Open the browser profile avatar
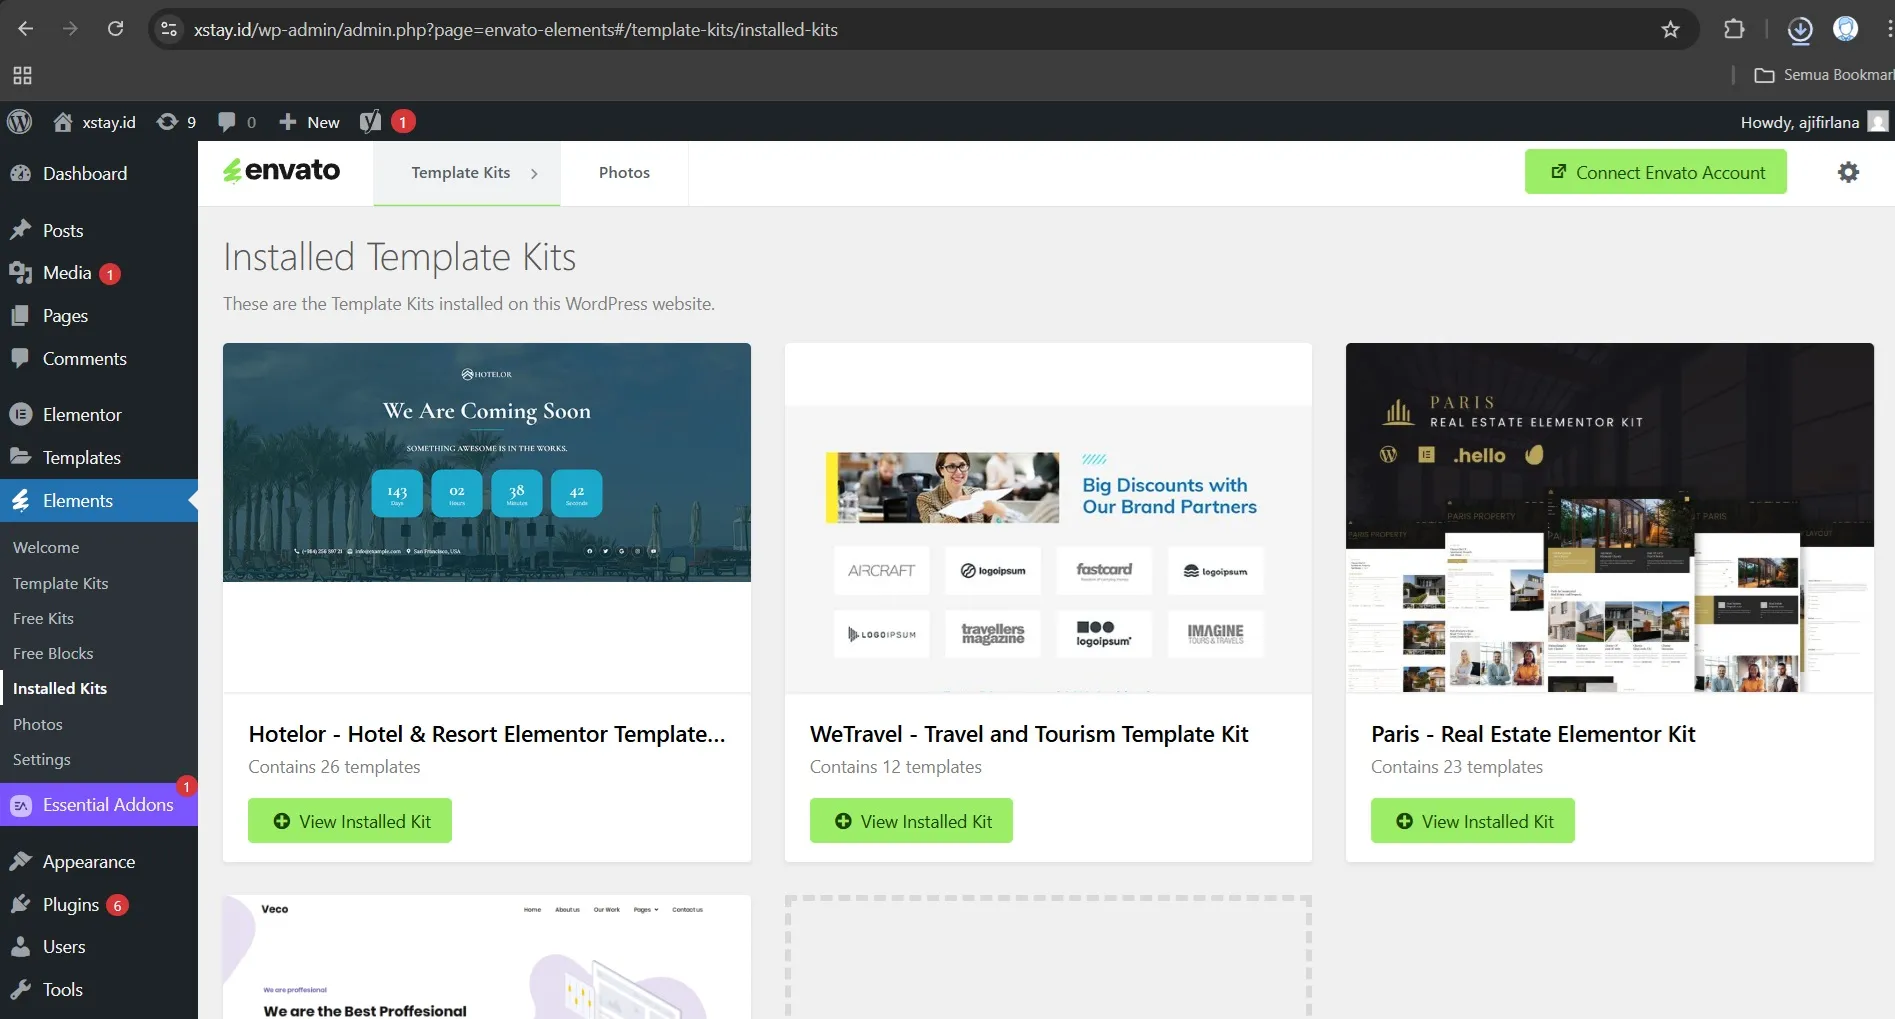The image size is (1895, 1019). click(1845, 29)
